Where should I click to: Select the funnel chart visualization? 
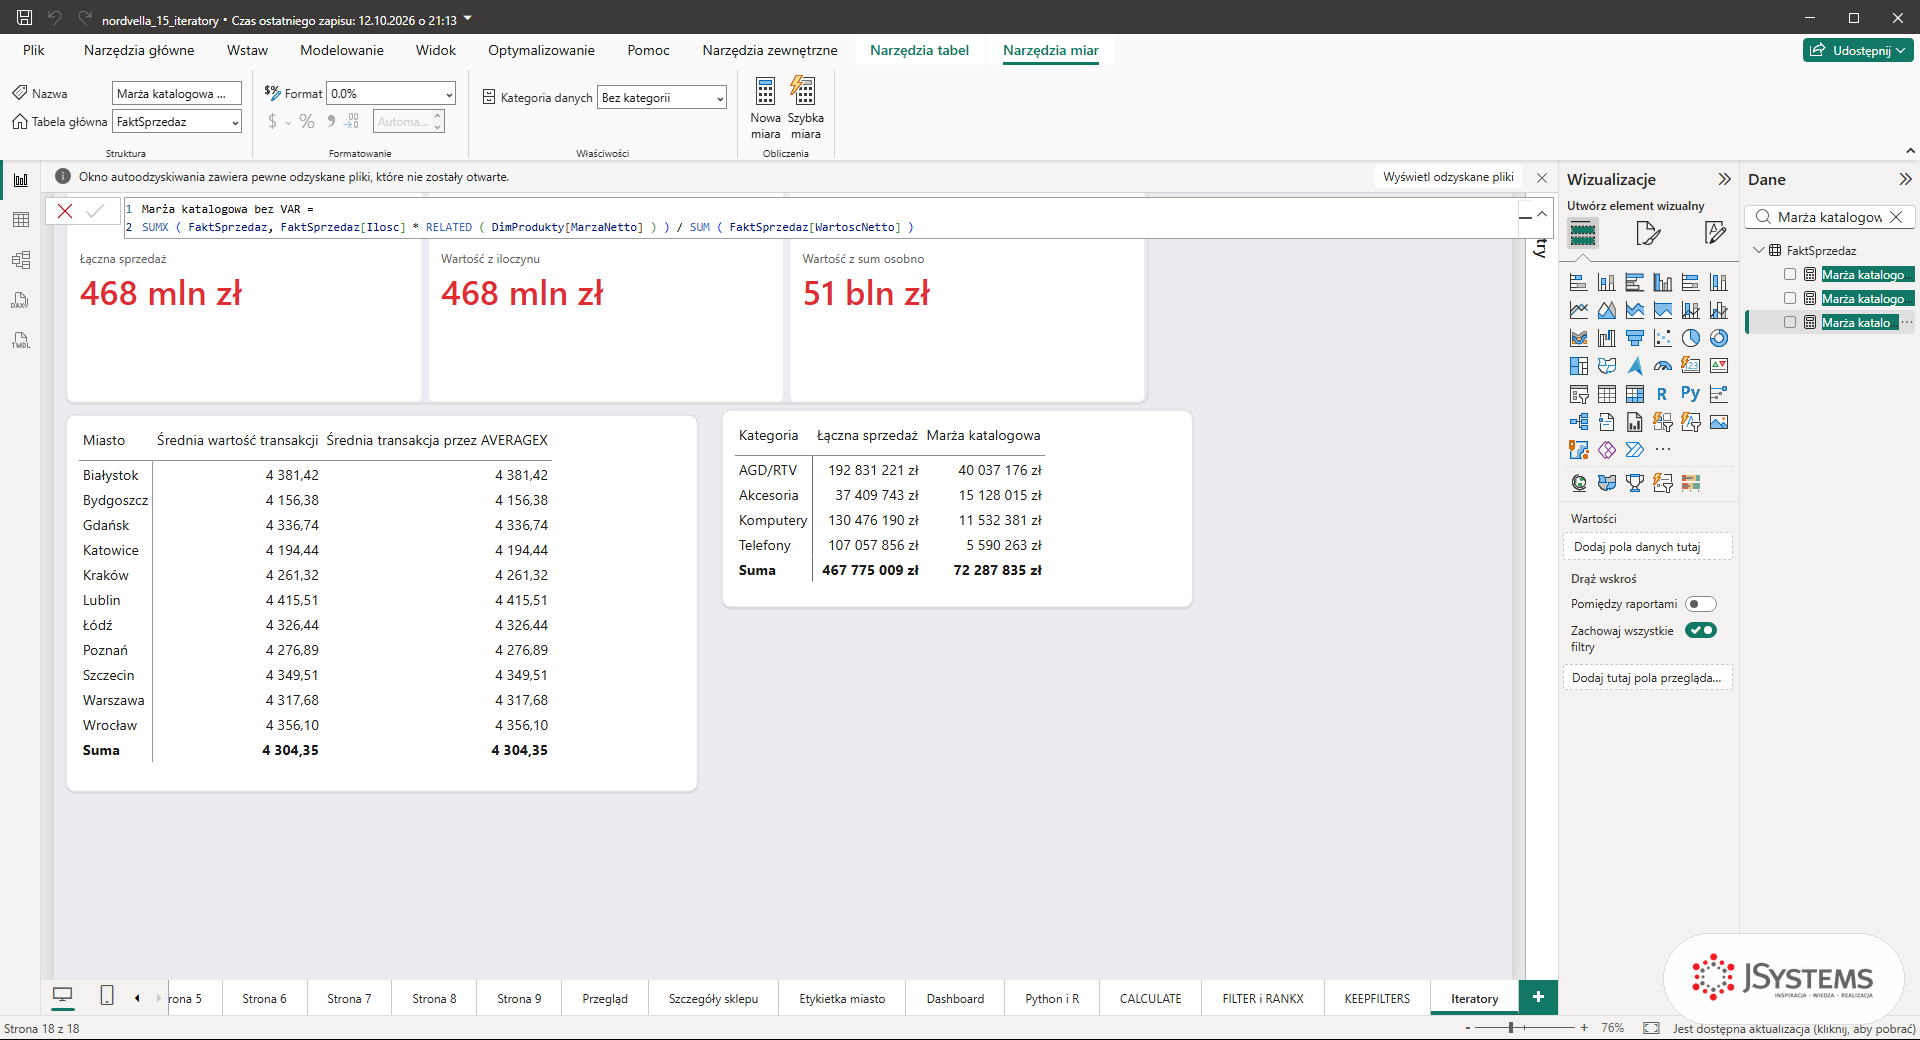pos(1634,338)
